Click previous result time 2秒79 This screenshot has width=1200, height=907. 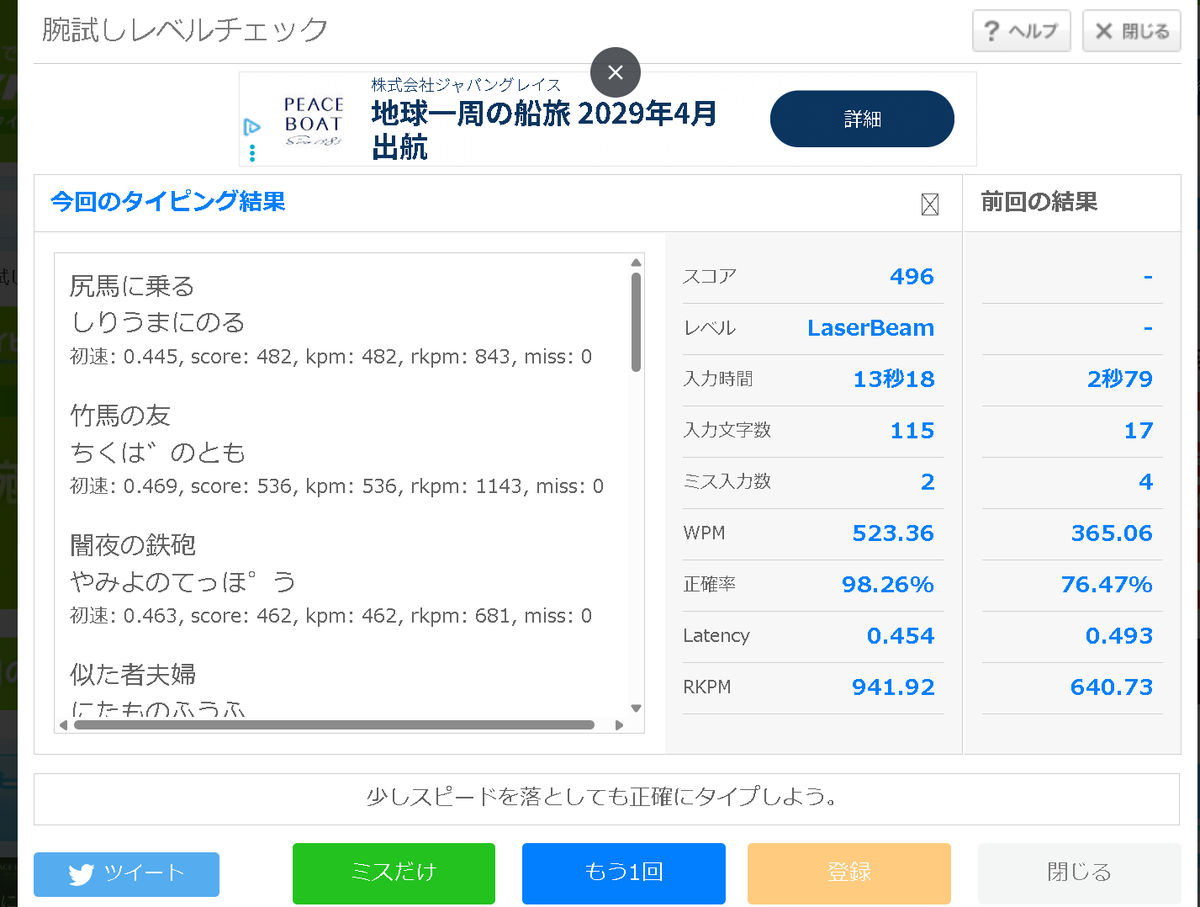click(x=1119, y=379)
